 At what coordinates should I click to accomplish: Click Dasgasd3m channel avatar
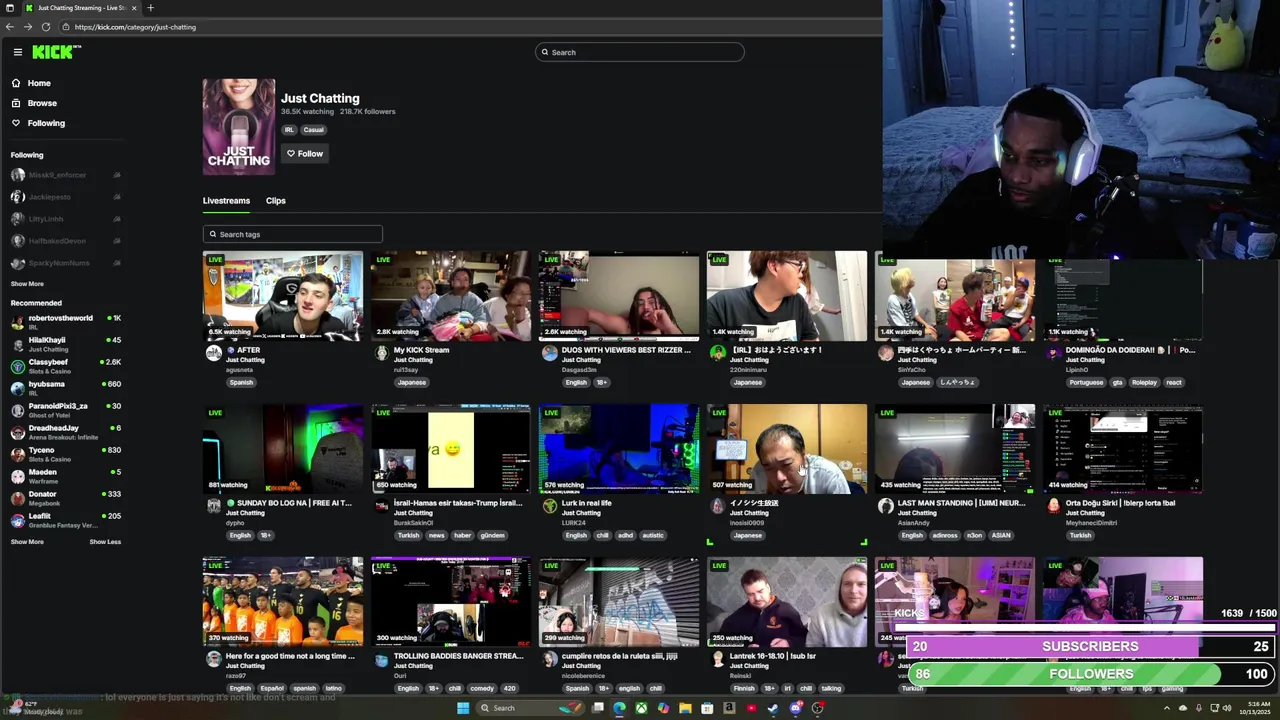coord(549,353)
